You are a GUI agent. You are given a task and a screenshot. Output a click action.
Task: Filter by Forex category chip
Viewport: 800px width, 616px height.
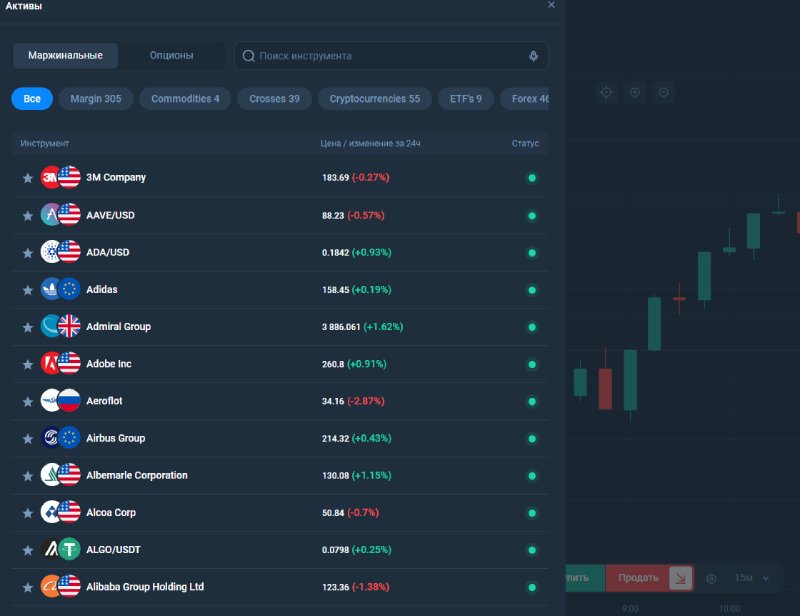pos(525,99)
